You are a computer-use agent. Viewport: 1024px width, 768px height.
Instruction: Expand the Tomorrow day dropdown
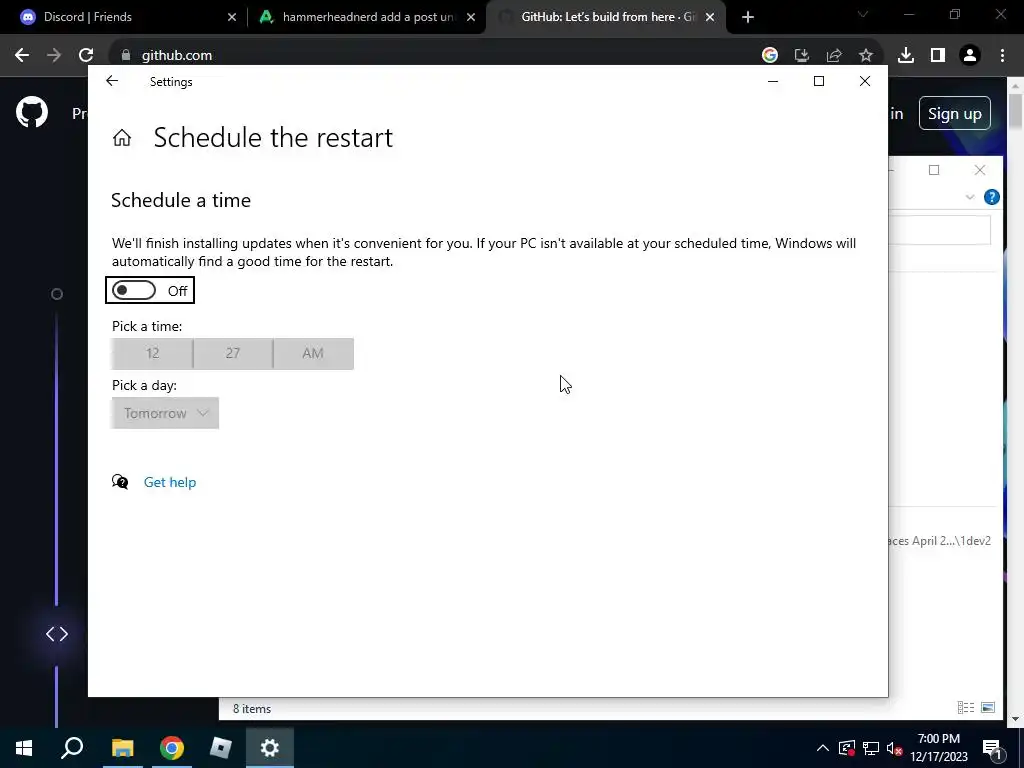click(x=165, y=413)
